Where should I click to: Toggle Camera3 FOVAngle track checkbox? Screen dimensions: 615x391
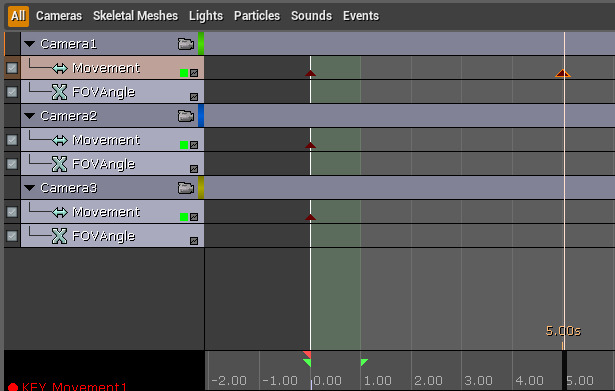[12, 236]
